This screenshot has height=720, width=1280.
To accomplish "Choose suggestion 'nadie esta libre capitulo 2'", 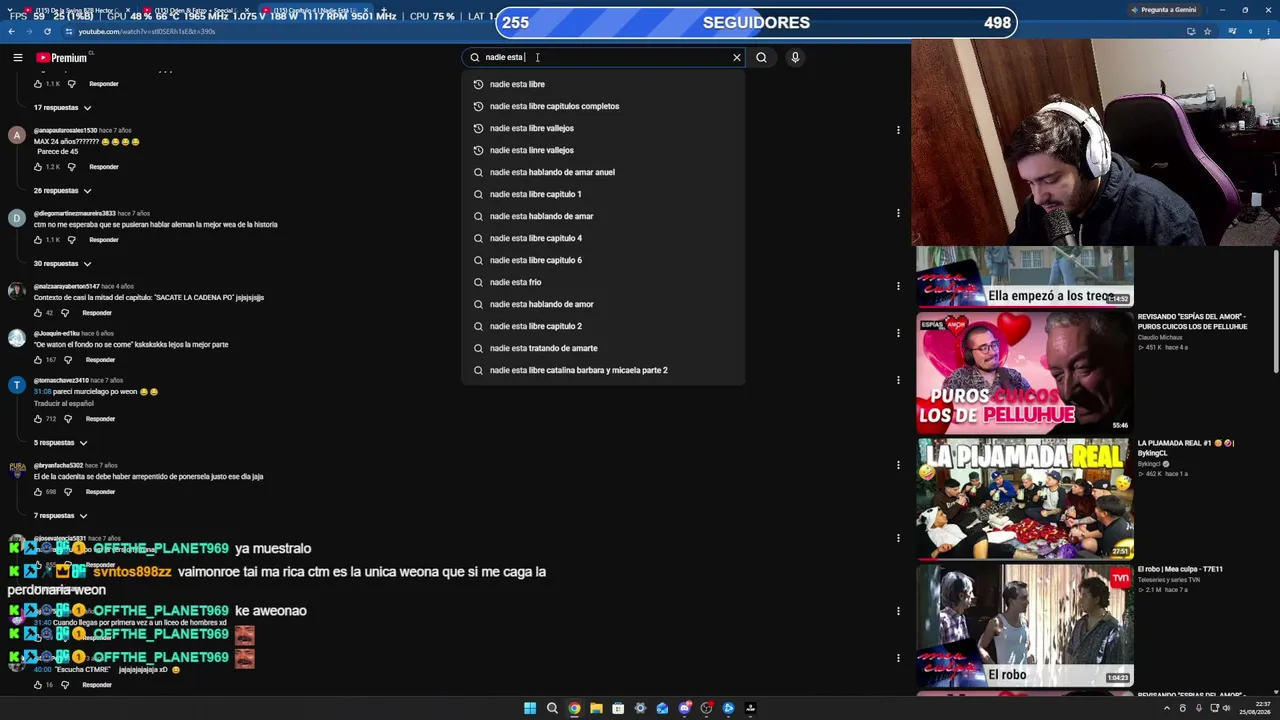I will pos(603,326).
